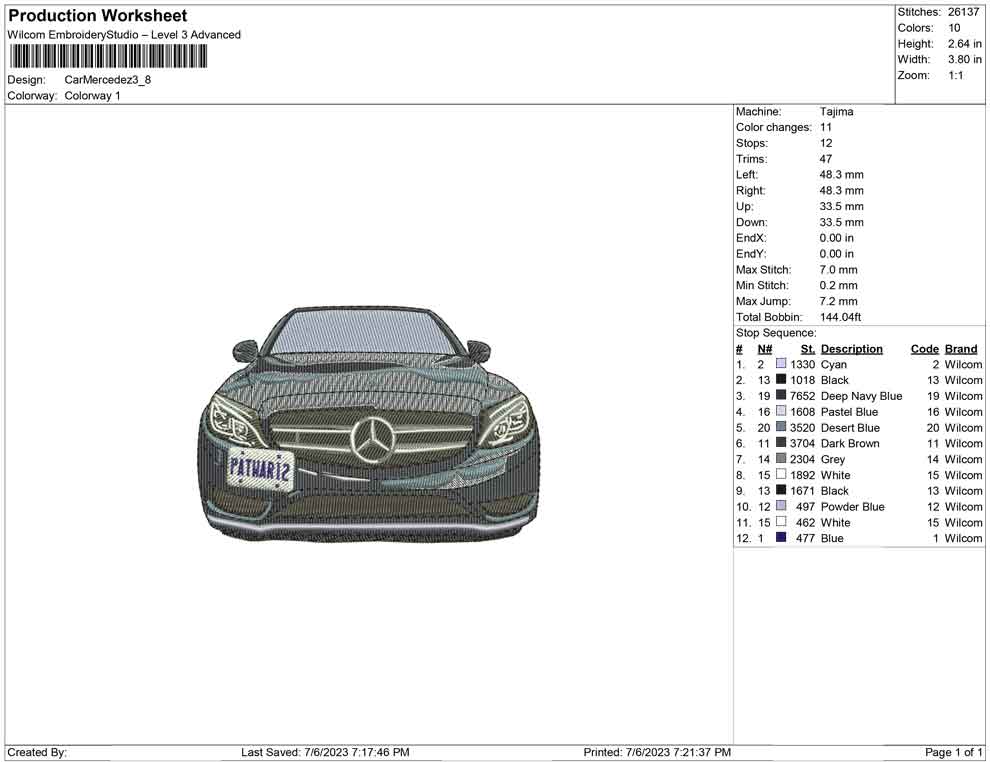Click the Code column header
Image resolution: width=990 pixels, height=762 pixels.
coord(924,349)
